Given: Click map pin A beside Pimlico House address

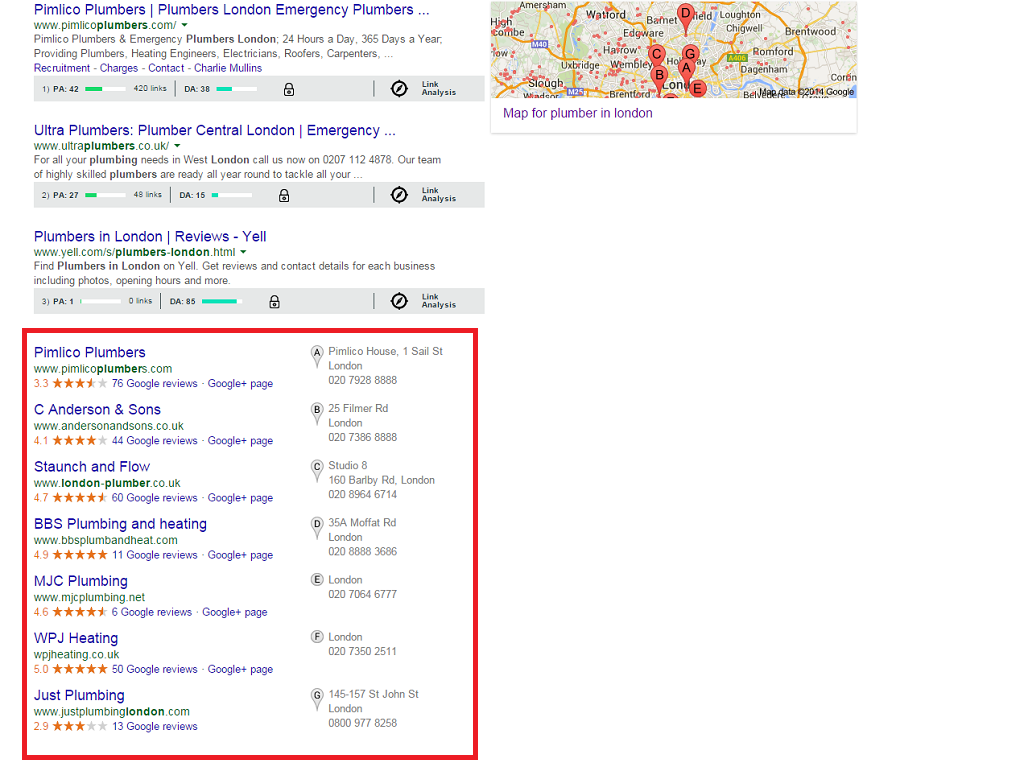Looking at the screenshot, I should pos(317,357).
